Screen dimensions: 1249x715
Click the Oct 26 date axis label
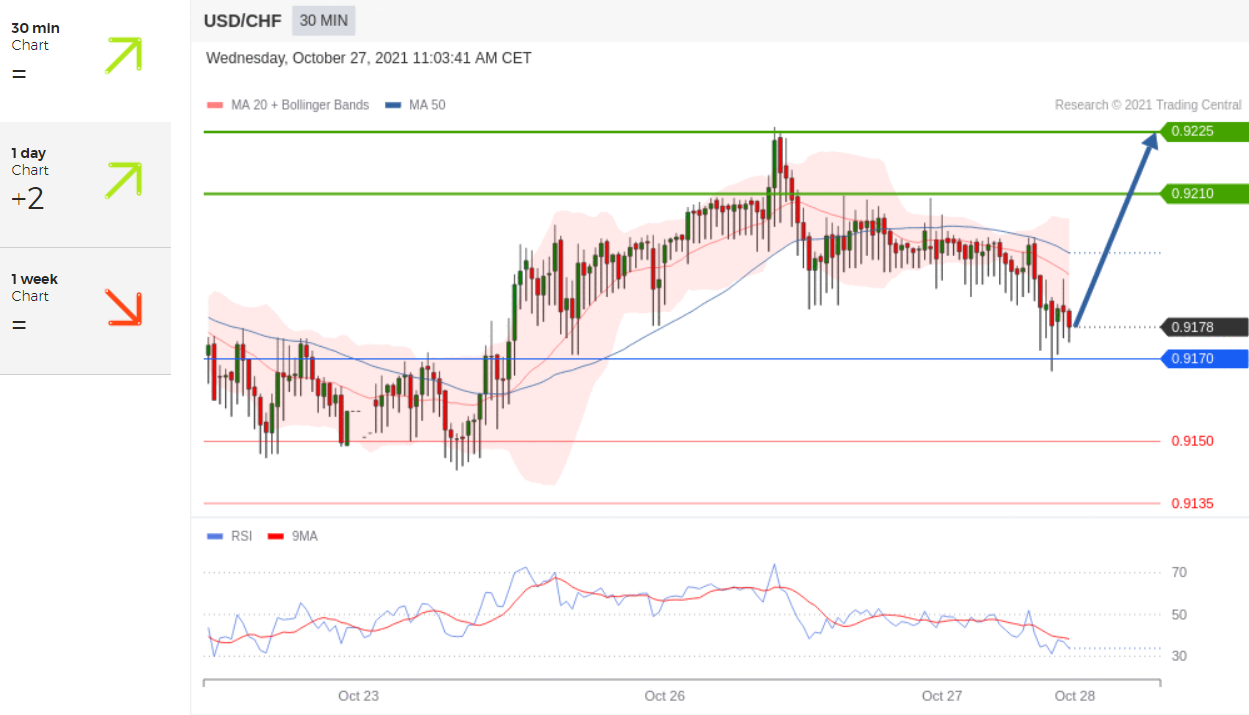[x=664, y=696]
